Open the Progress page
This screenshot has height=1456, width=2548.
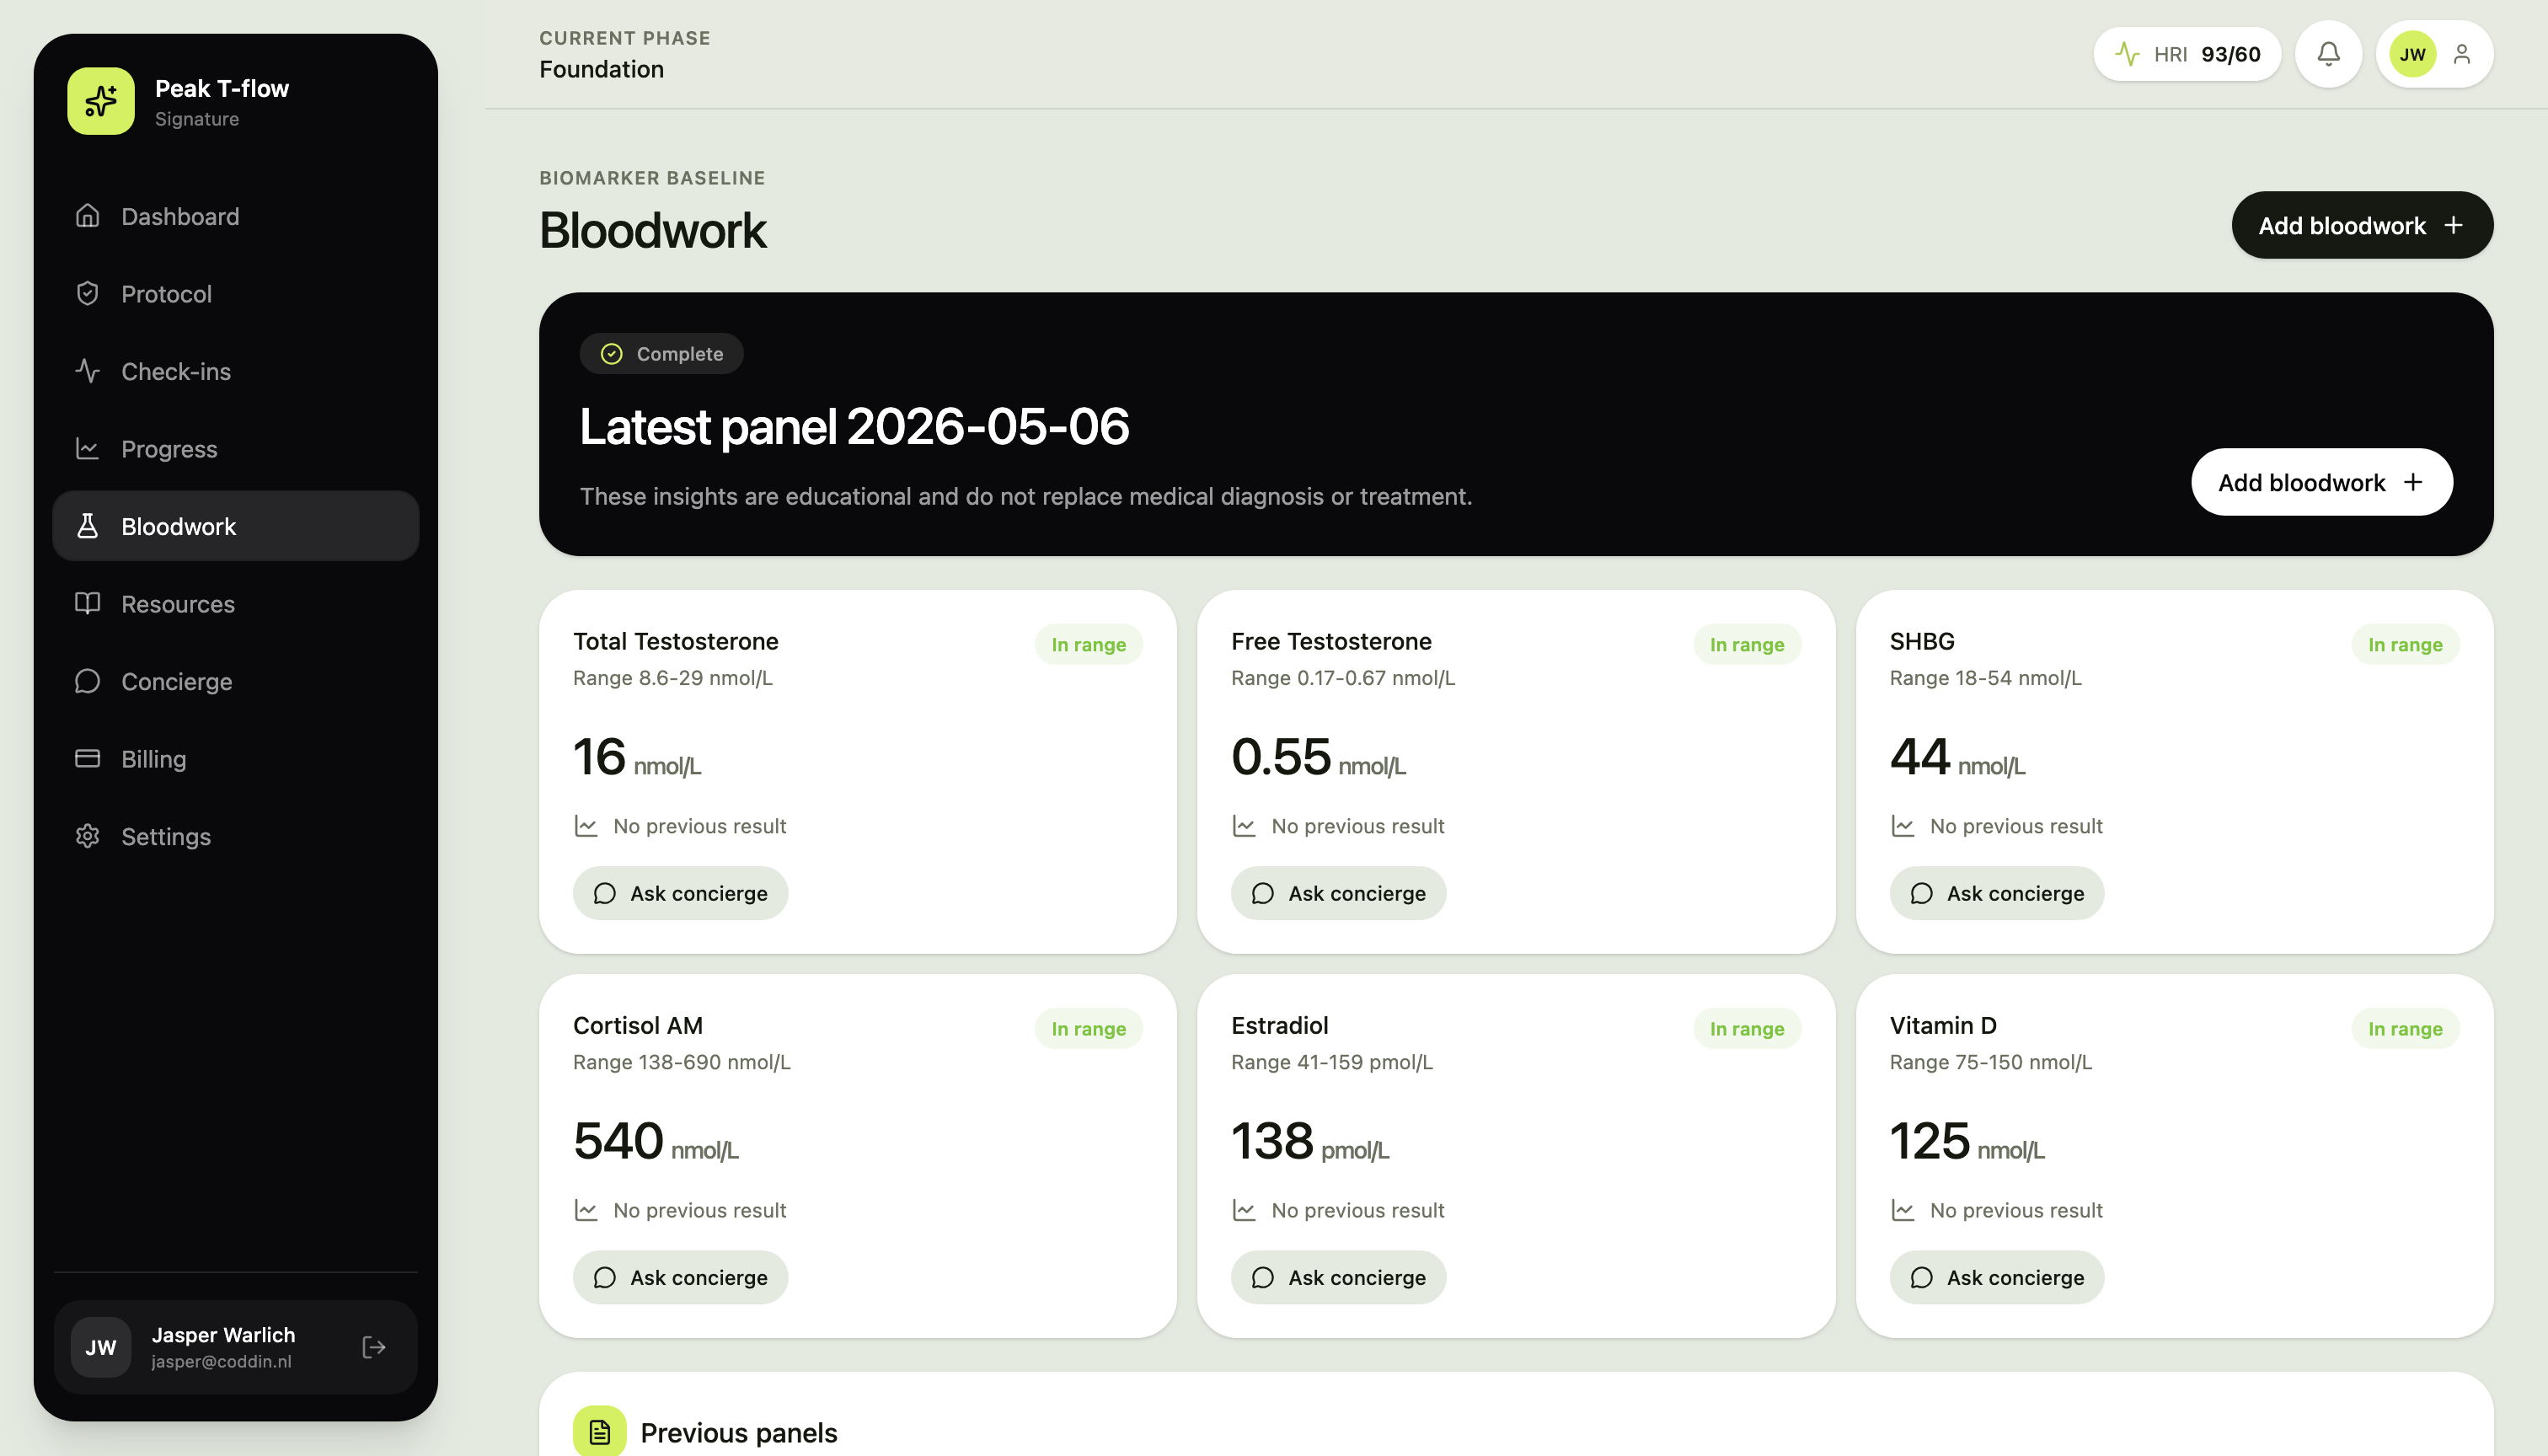point(236,449)
